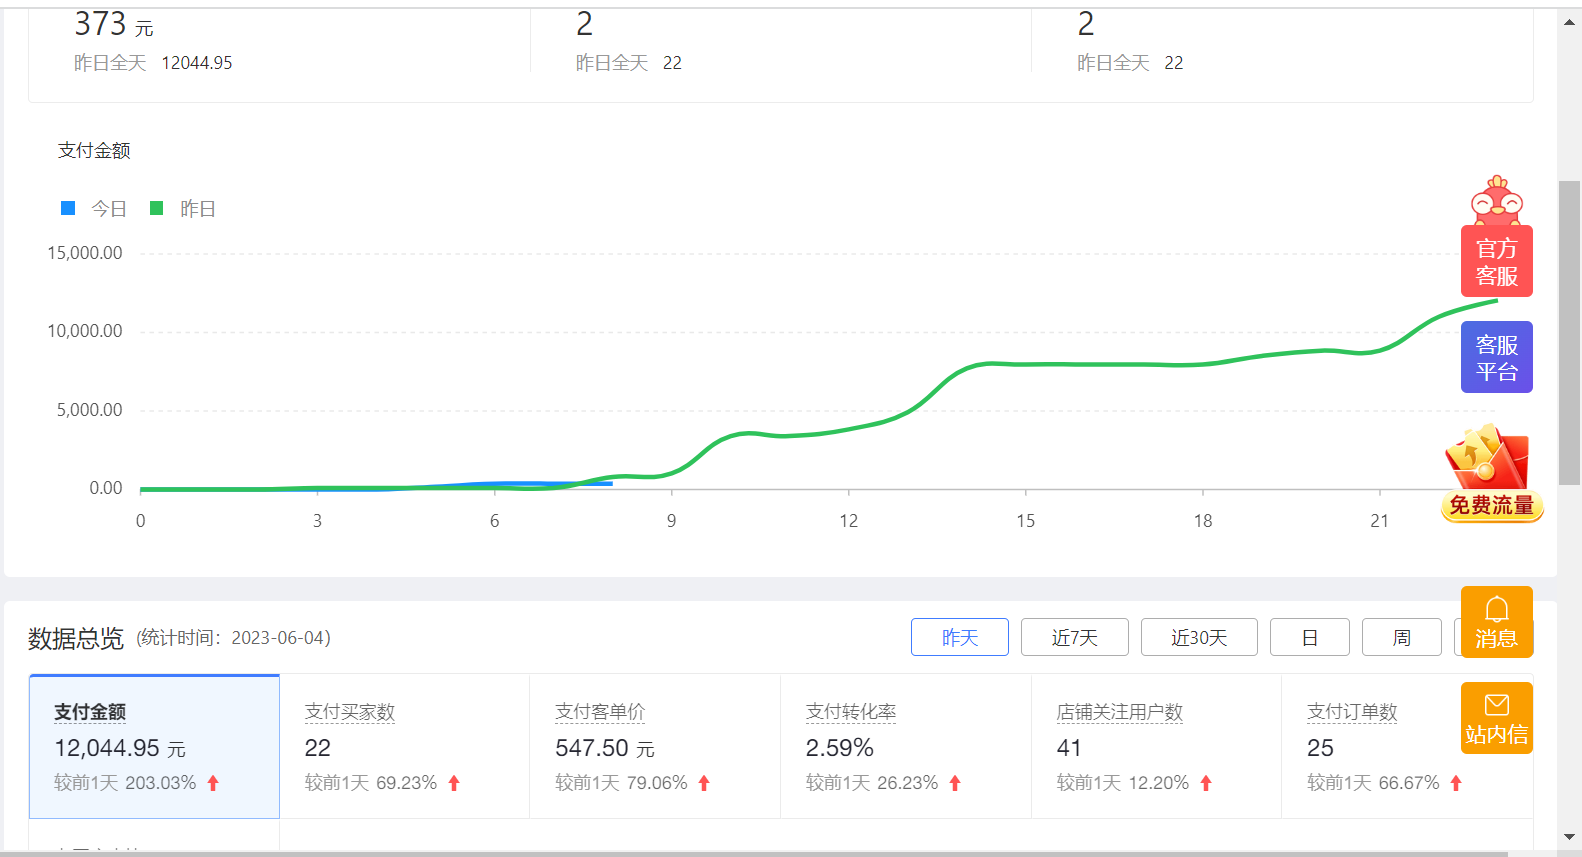The image size is (1582, 857).
Task: Click red up arrow beside 203.03%
Action: (x=213, y=783)
